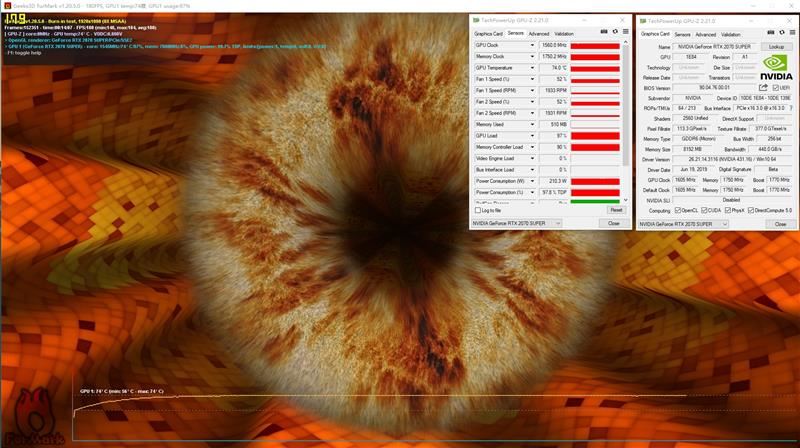The width and height of the screenshot is (800, 448).
Task: Open the Video Engine Load dropdown
Action: coord(532,158)
